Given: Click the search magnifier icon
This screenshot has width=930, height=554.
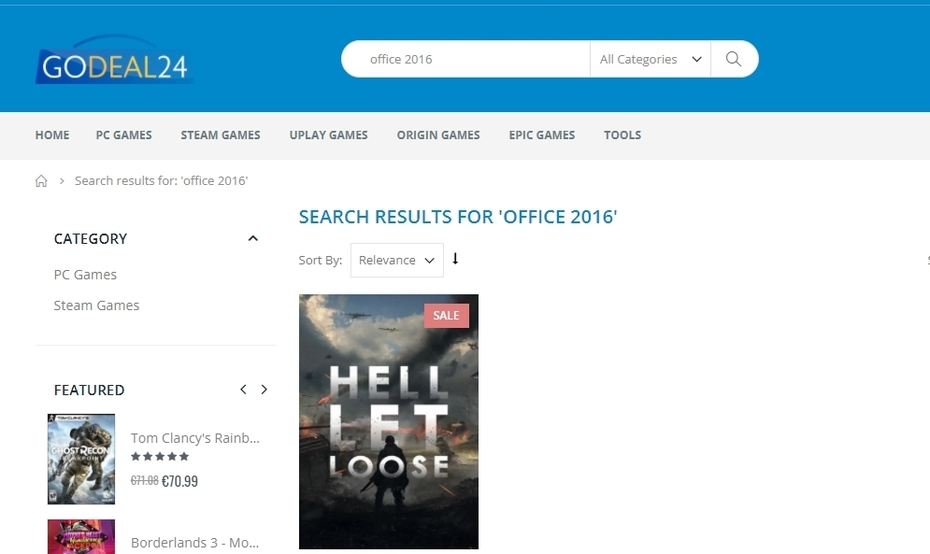Looking at the screenshot, I should point(733,59).
